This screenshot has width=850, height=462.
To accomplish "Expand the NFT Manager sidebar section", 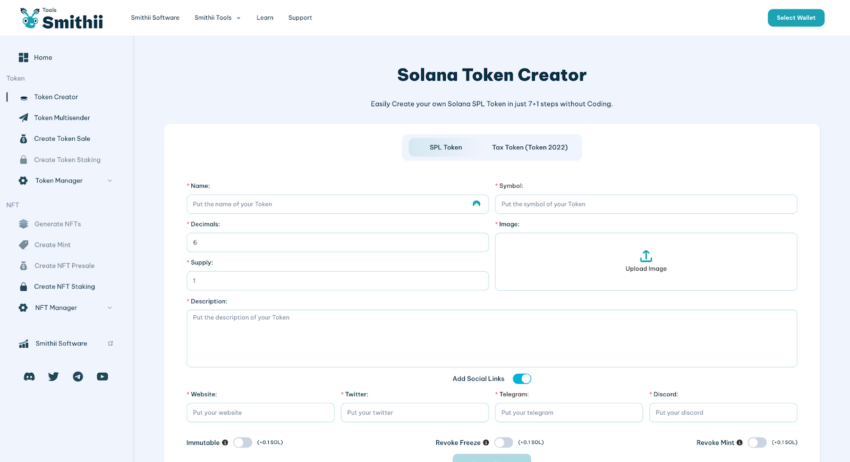I will pos(66,307).
